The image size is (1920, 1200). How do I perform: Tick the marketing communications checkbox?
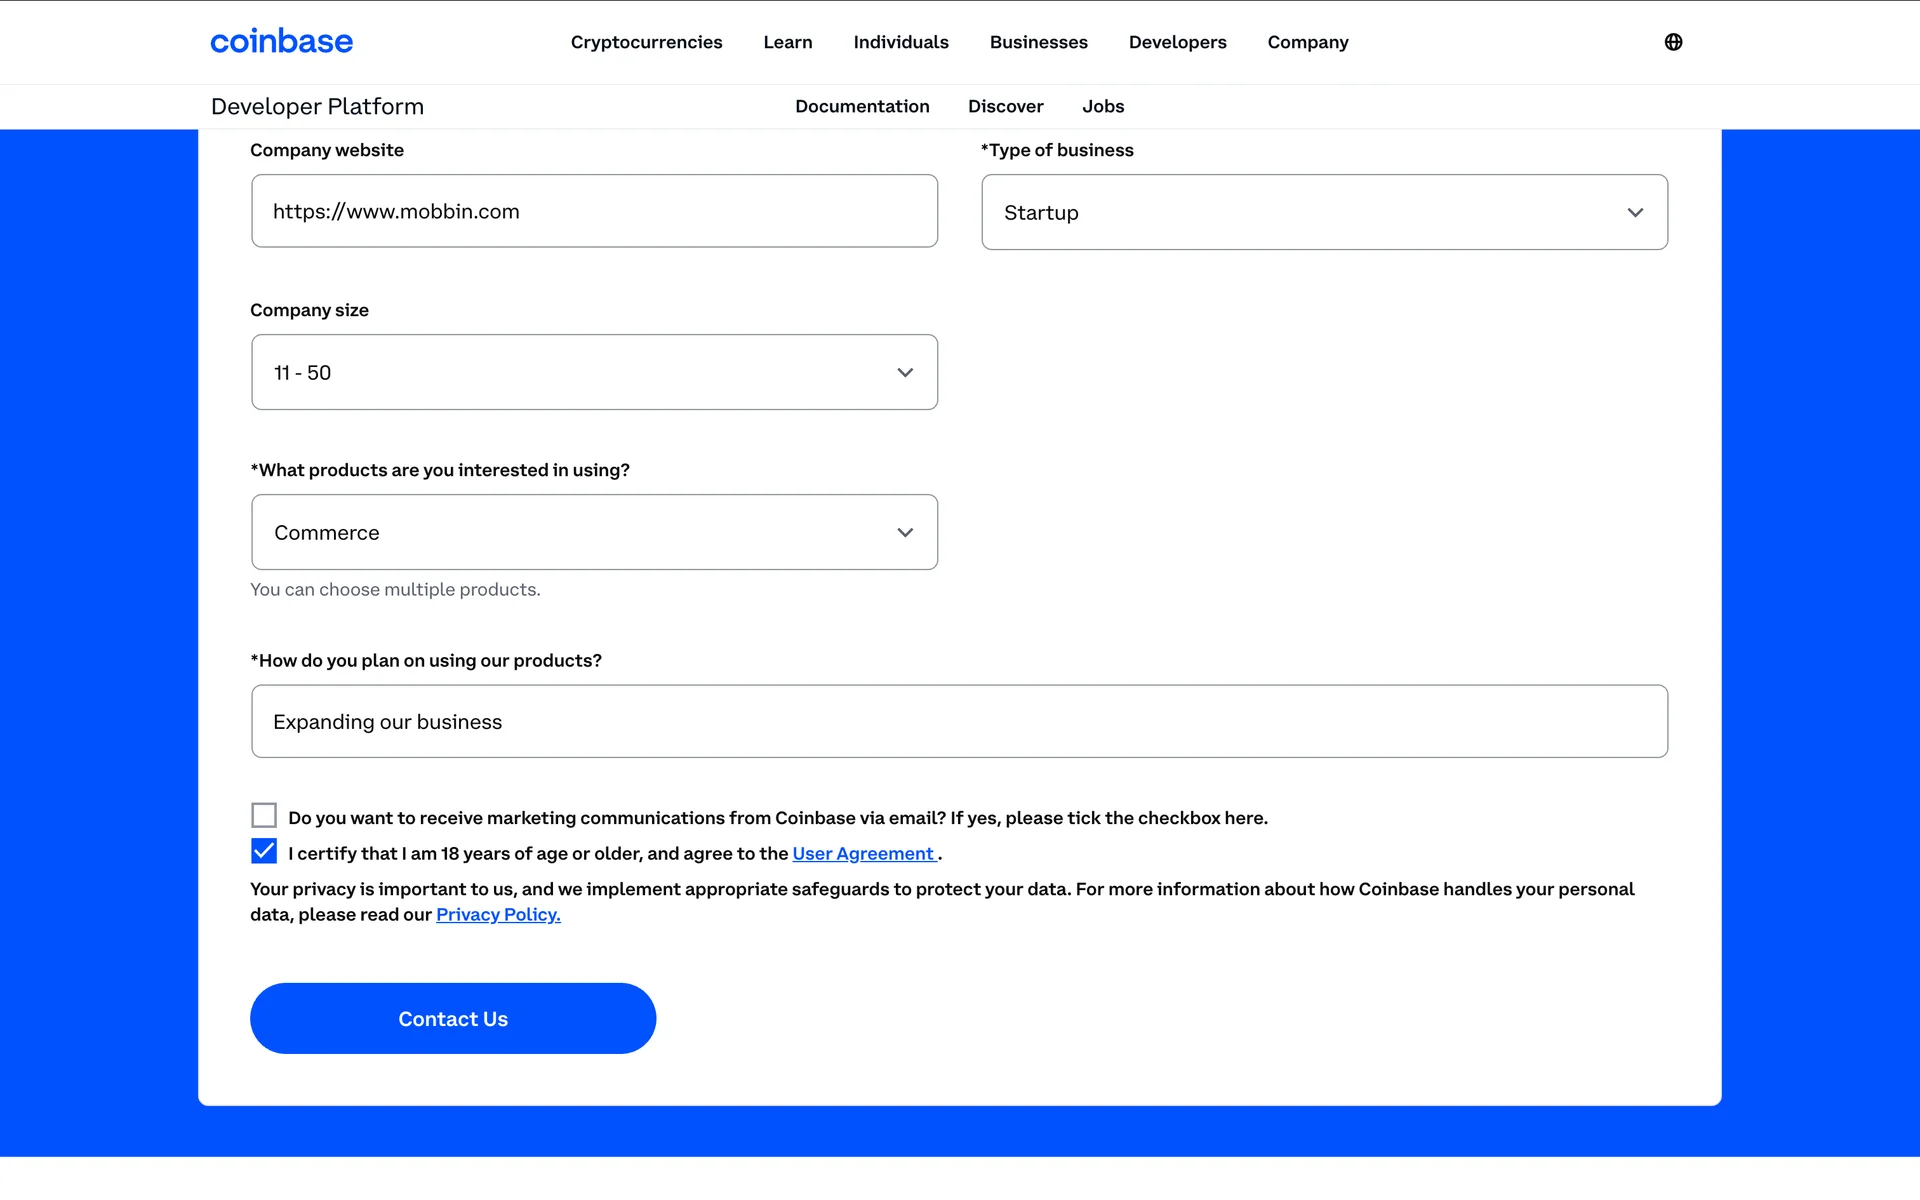pos(264,815)
